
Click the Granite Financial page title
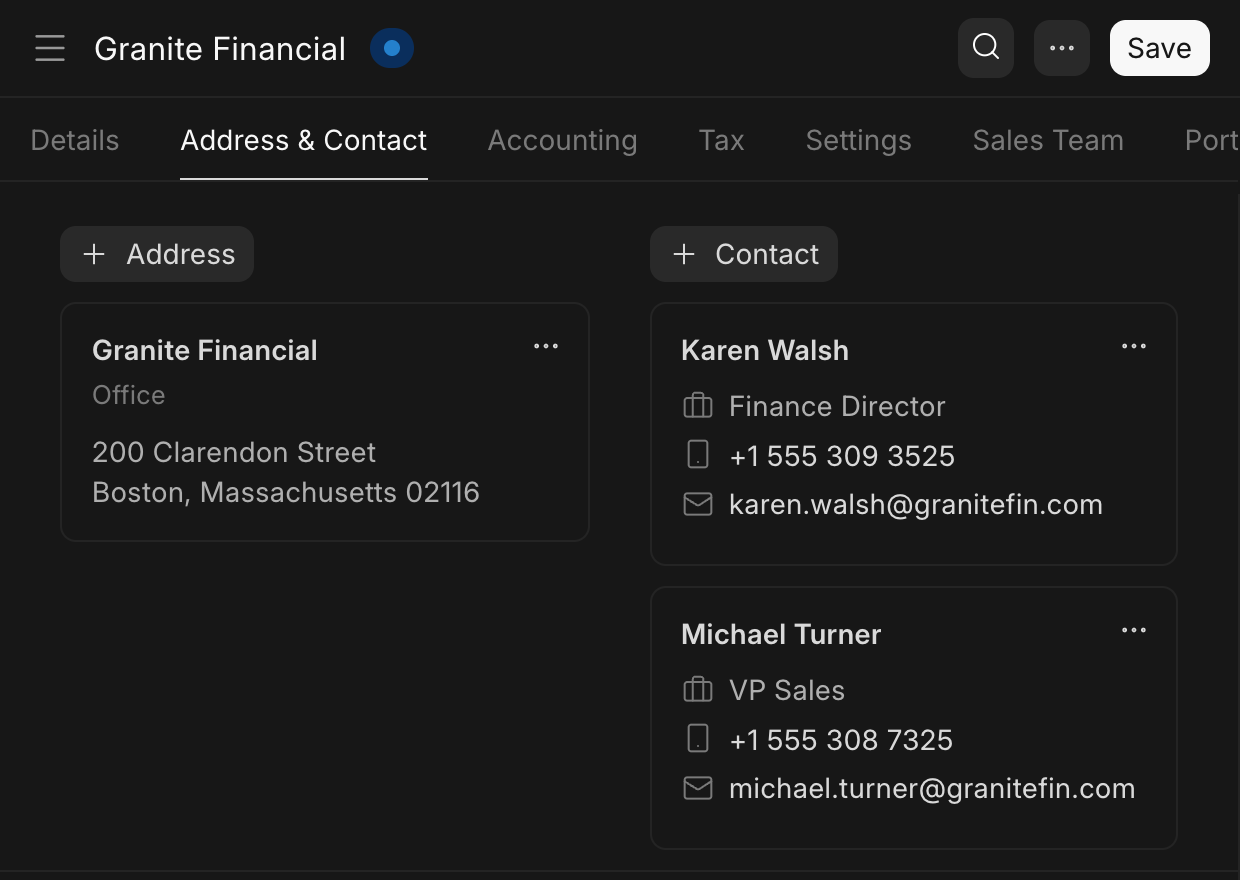click(220, 49)
